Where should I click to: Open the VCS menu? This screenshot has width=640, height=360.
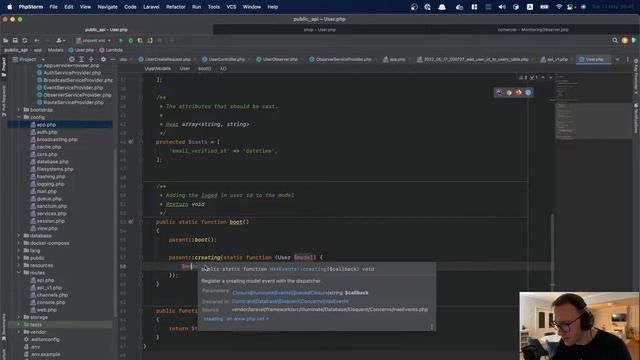pyautogui.click(x=231, y=7)
